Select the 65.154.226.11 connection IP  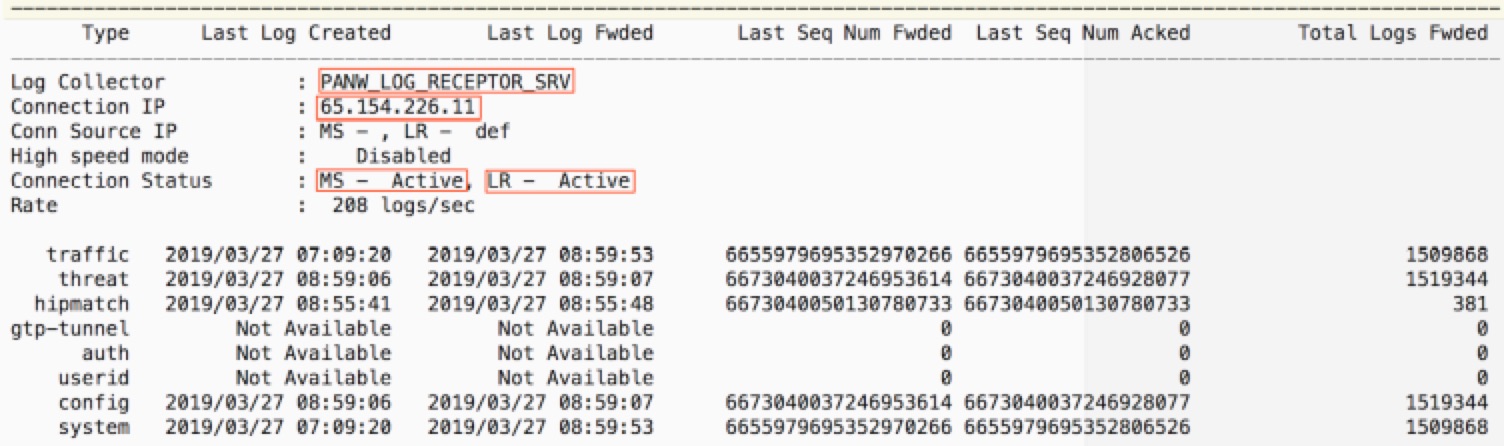(399, 107)
